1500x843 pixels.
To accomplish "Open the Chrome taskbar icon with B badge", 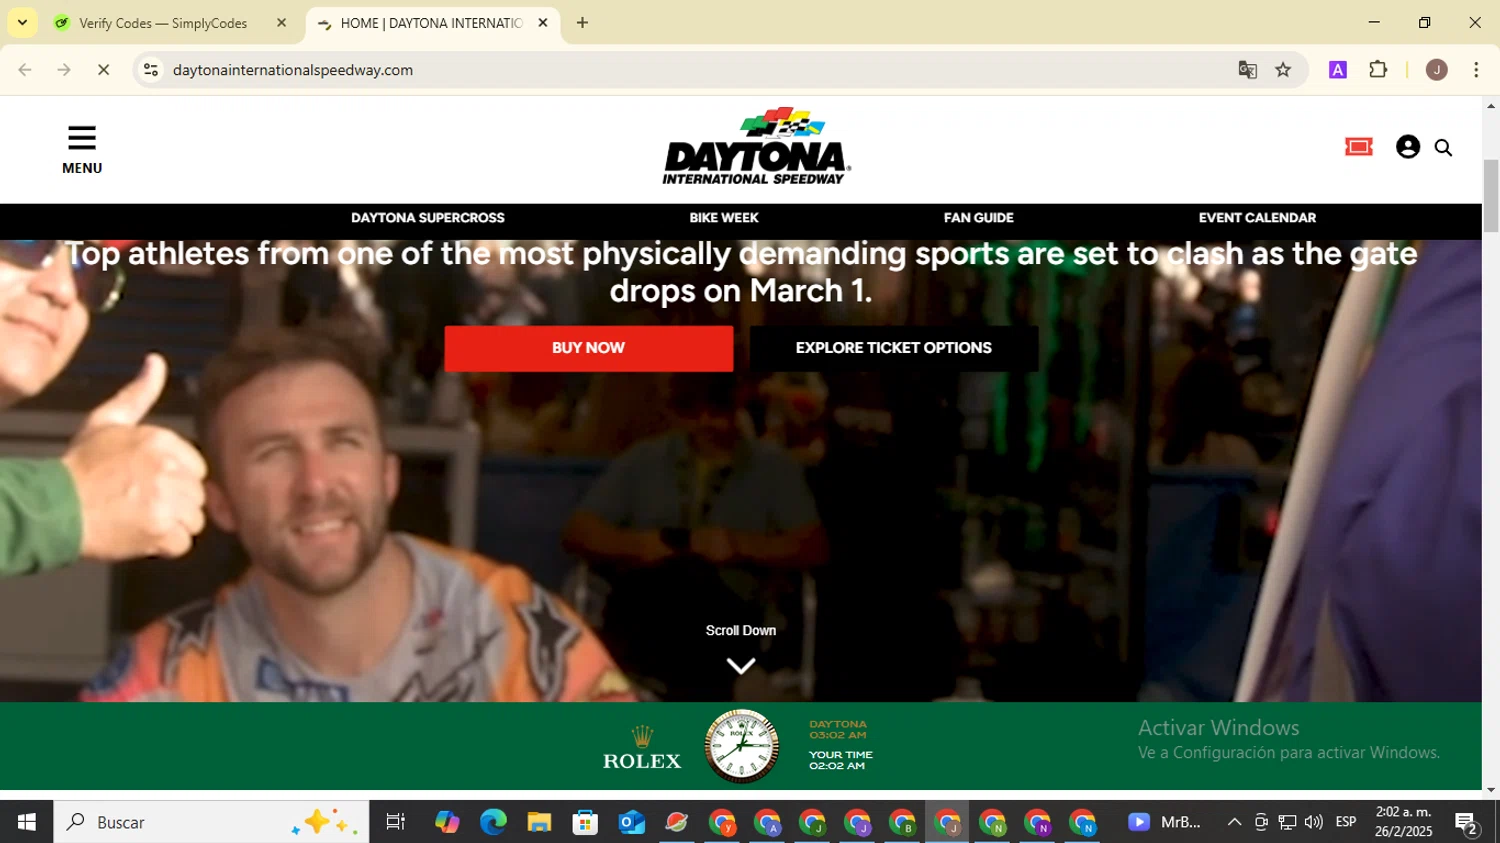I will click(902, 822).
